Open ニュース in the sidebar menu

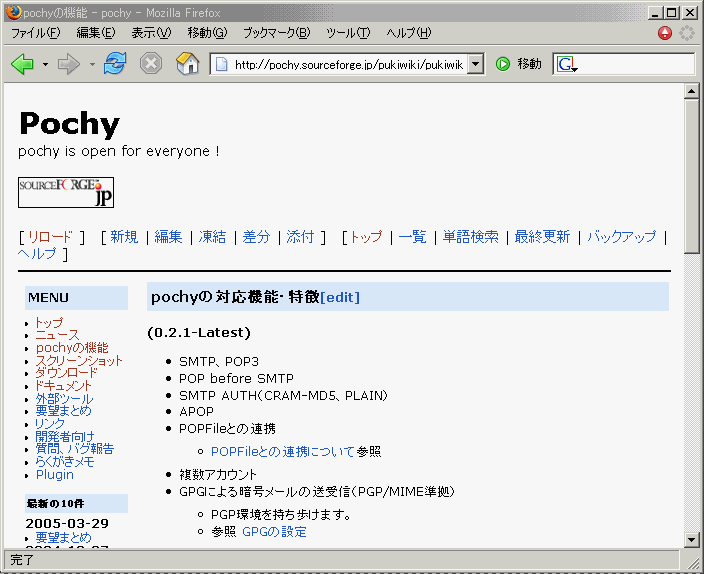(x=57, y=335)
